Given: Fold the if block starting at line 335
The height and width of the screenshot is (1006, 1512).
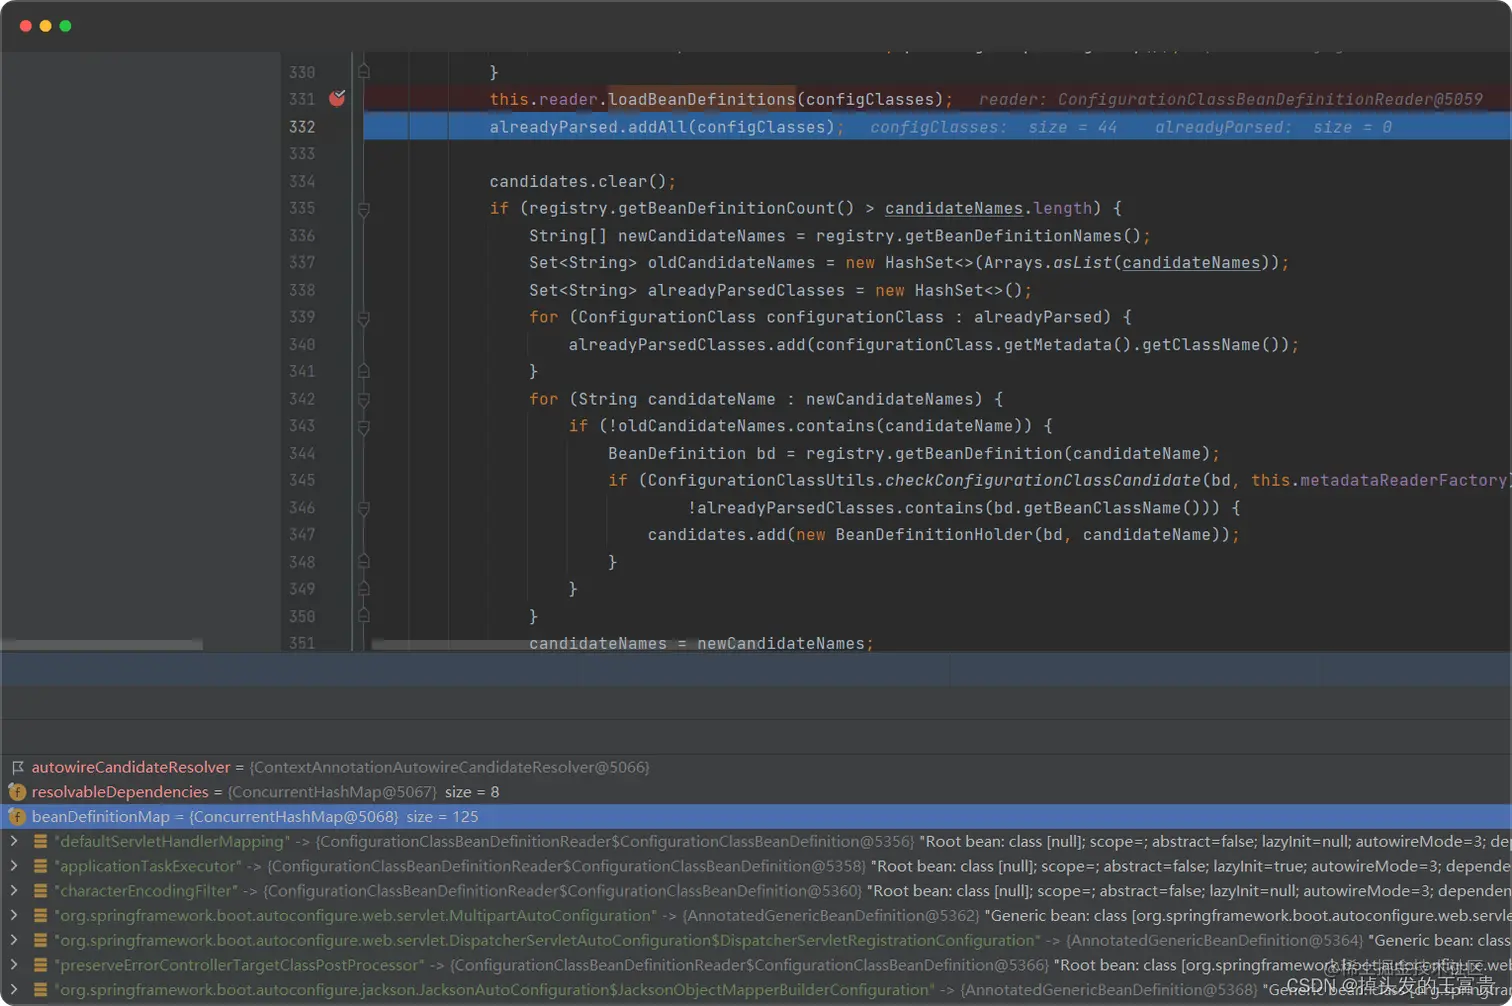Looking at the screenshot, I should 364,209.
